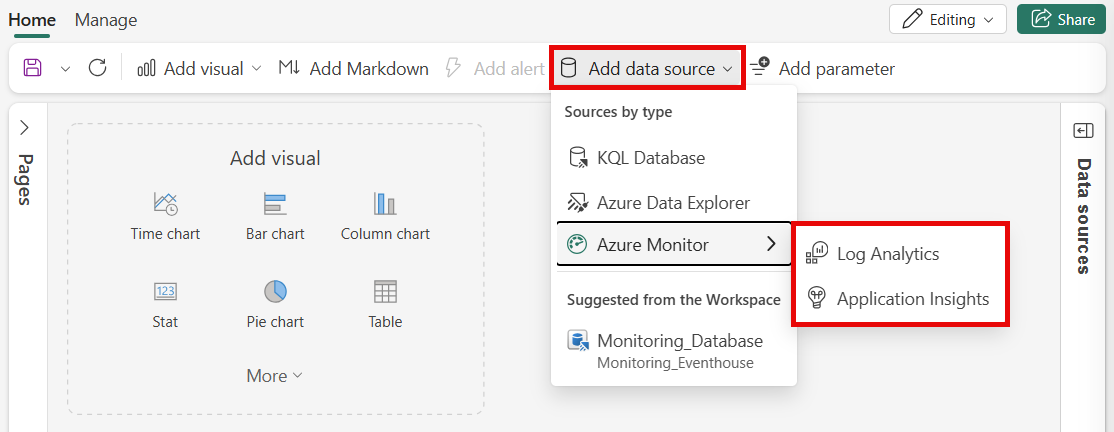Select the Bar chart visual icon

[x=275, y=205]
